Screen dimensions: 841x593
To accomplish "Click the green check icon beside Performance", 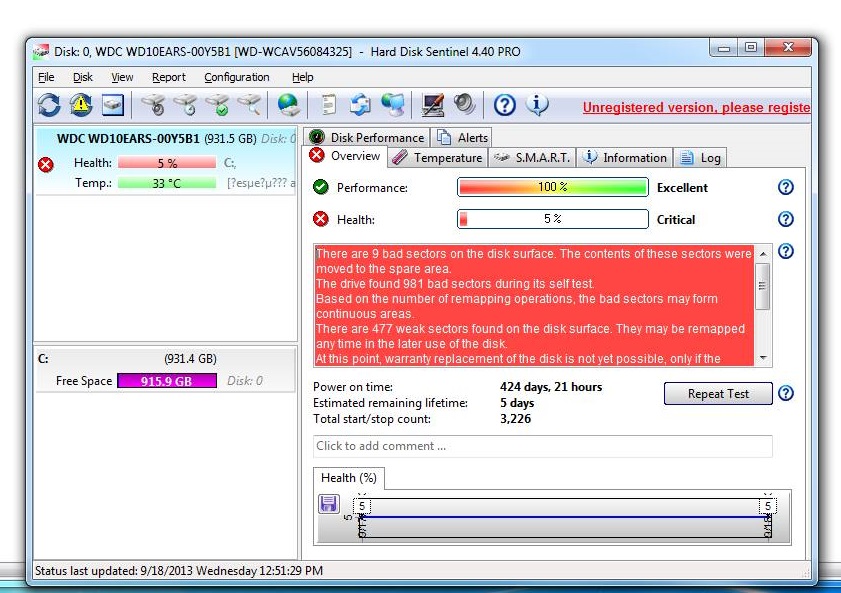I will coord(321,187).
